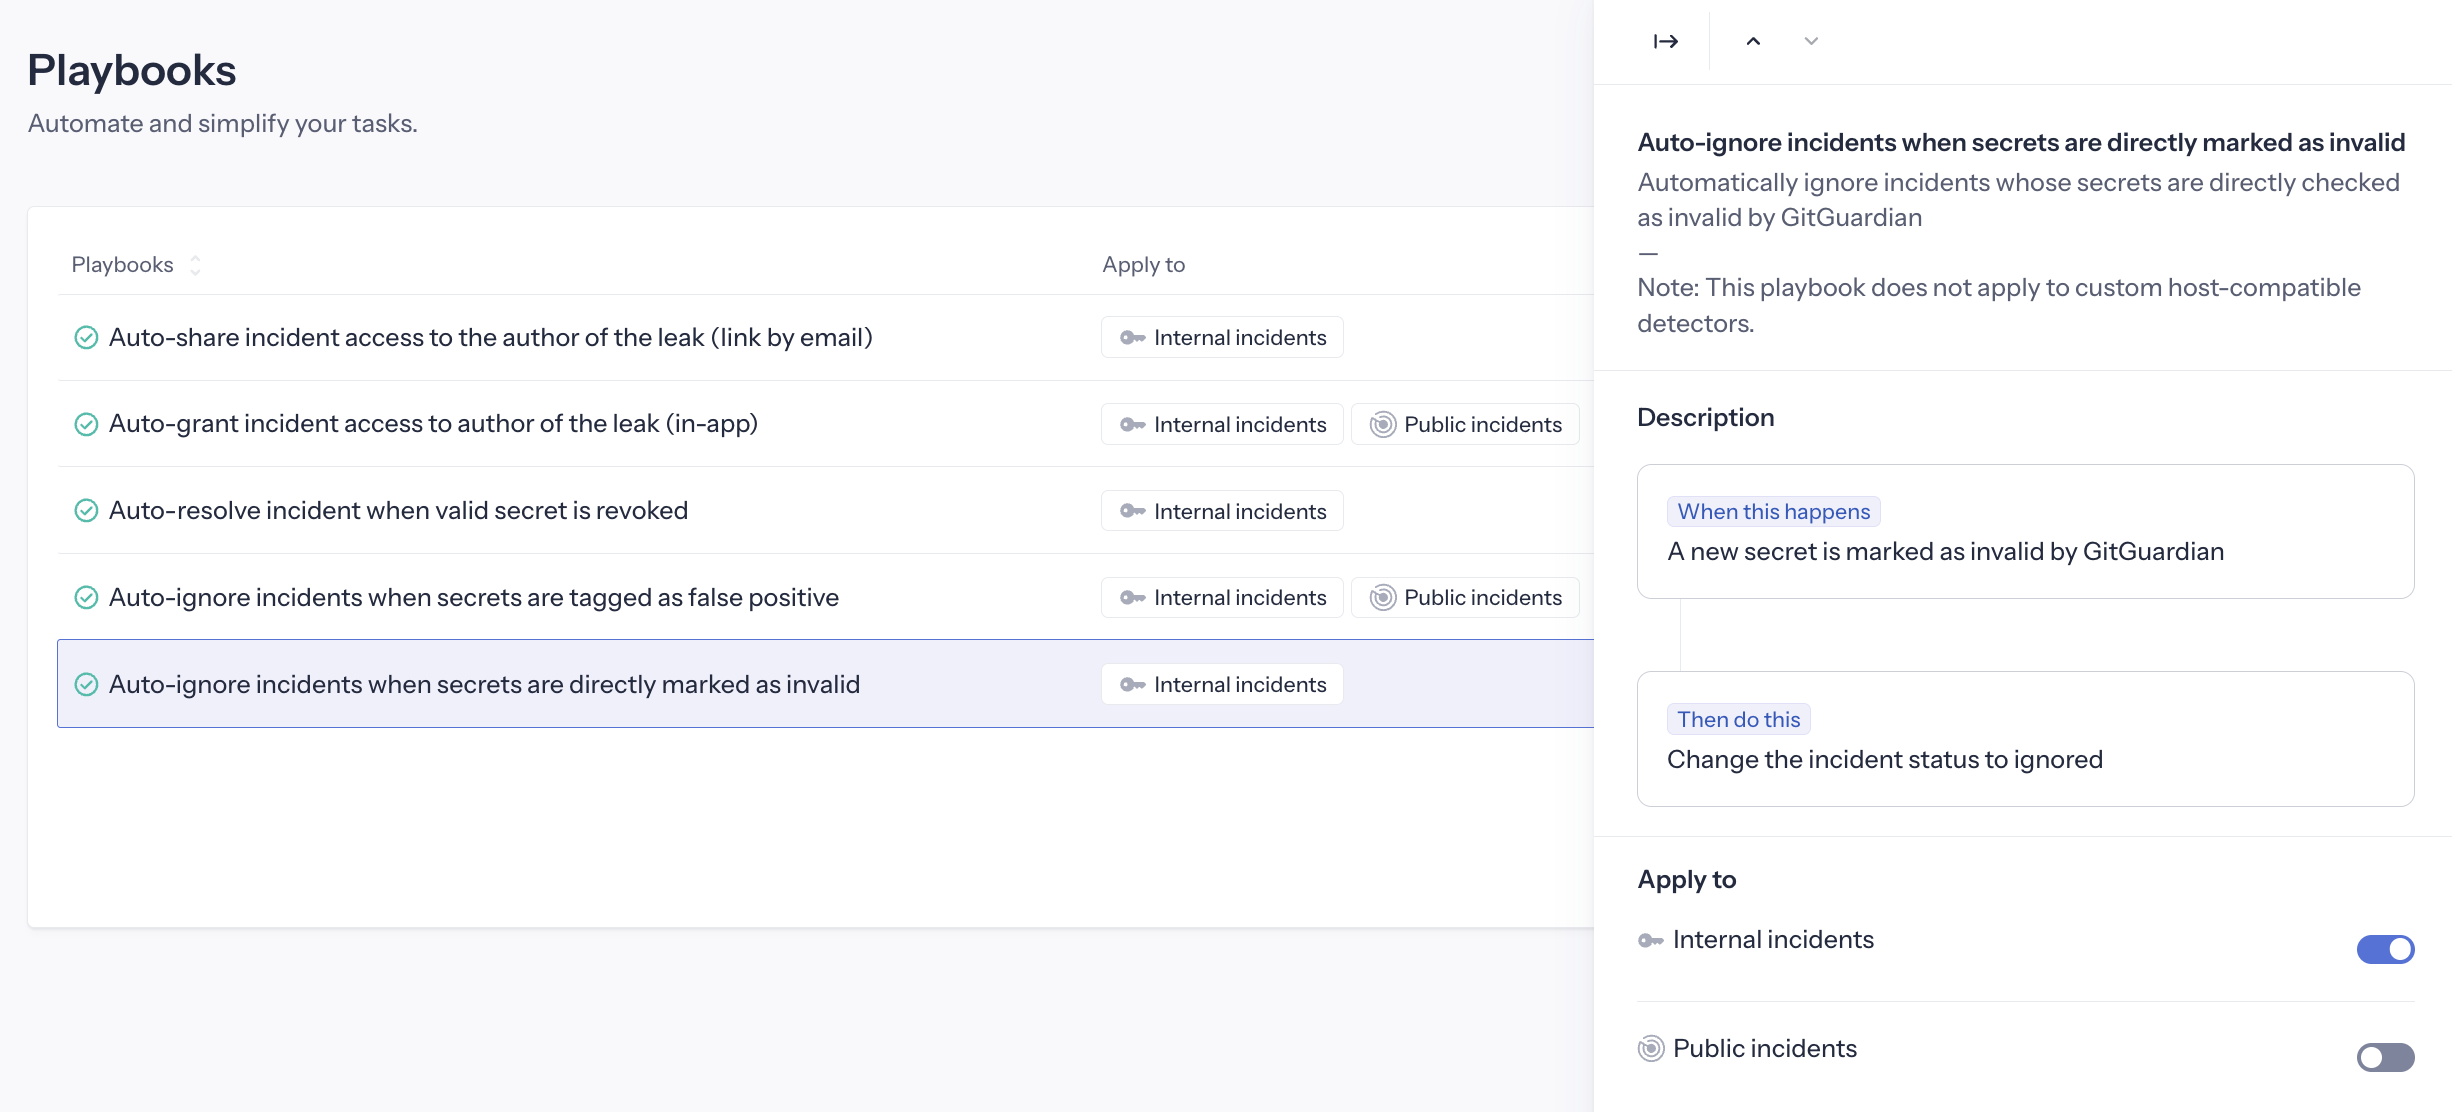The height and width of the screenshot is (1112, 2452).
Task: Open Auto-resolve incident when secret revoked
Action: pyautogui.click(x=398, y=511)
